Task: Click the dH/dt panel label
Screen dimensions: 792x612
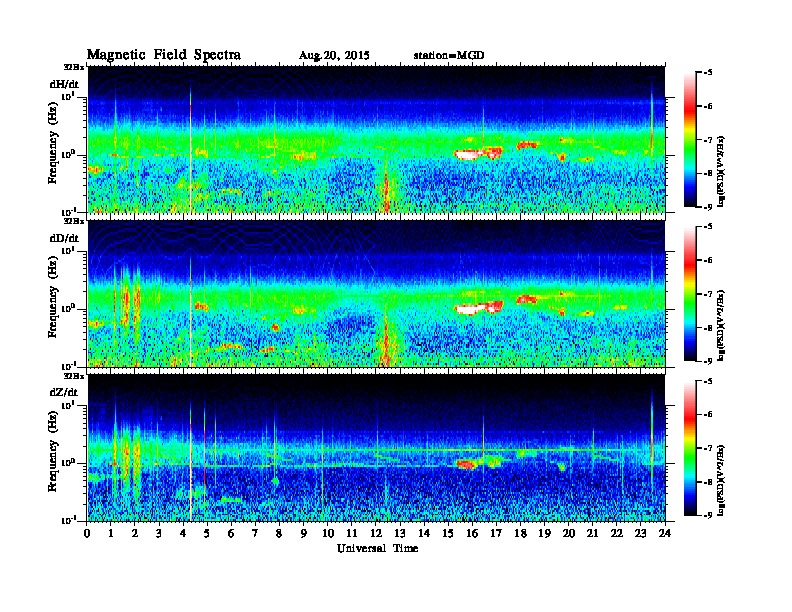Action: pos(64,84)
